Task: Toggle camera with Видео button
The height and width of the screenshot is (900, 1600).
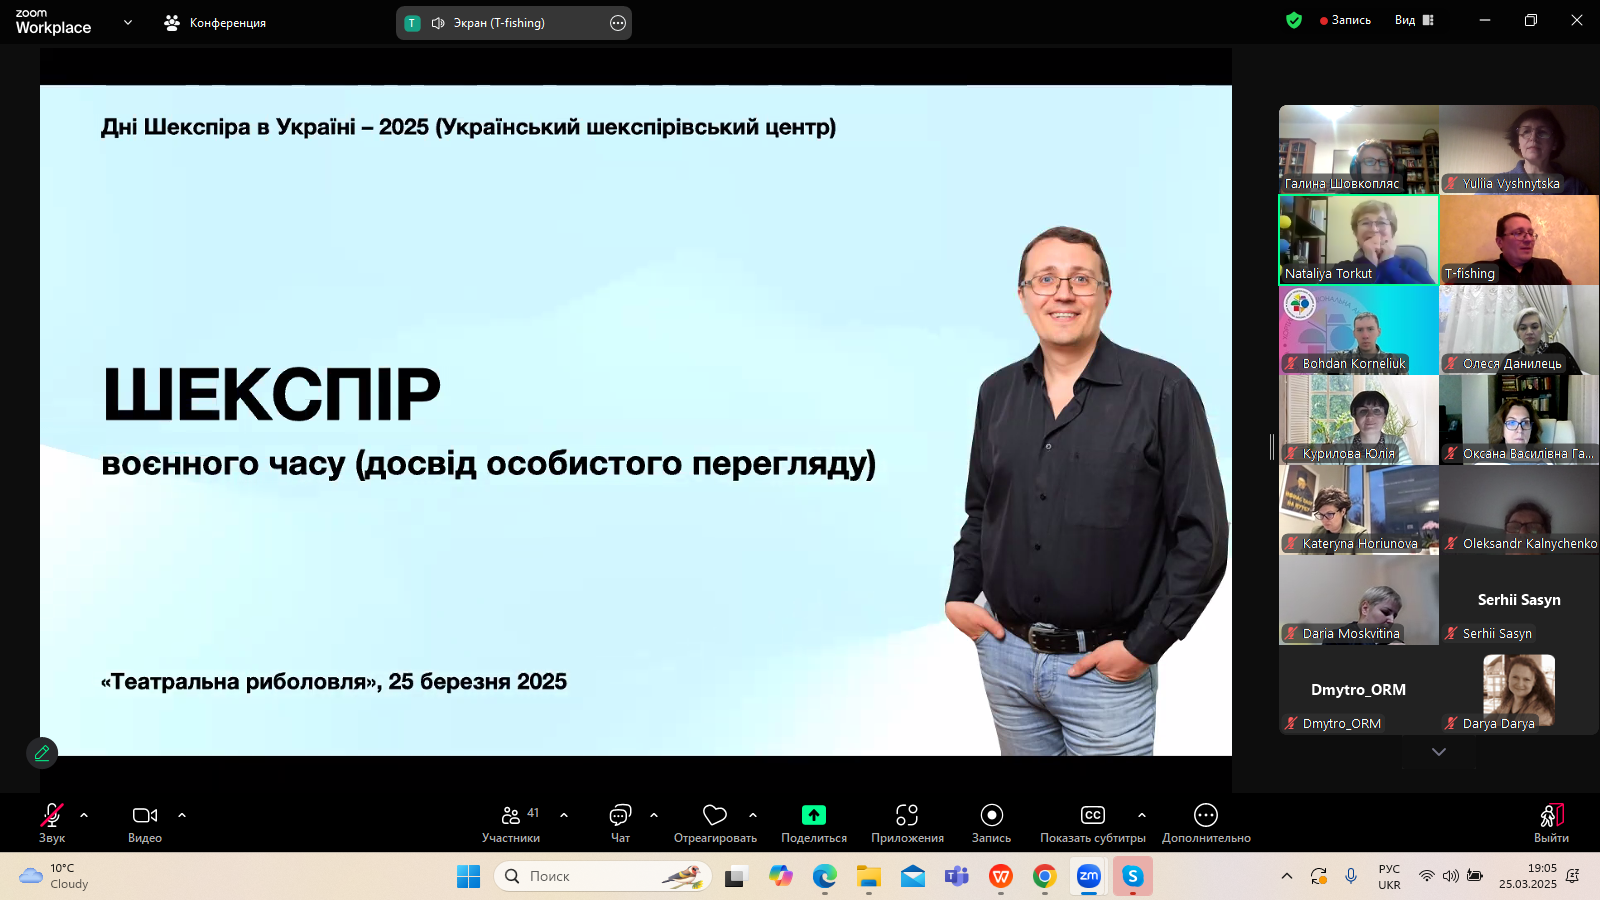Action: pos(145,823)
